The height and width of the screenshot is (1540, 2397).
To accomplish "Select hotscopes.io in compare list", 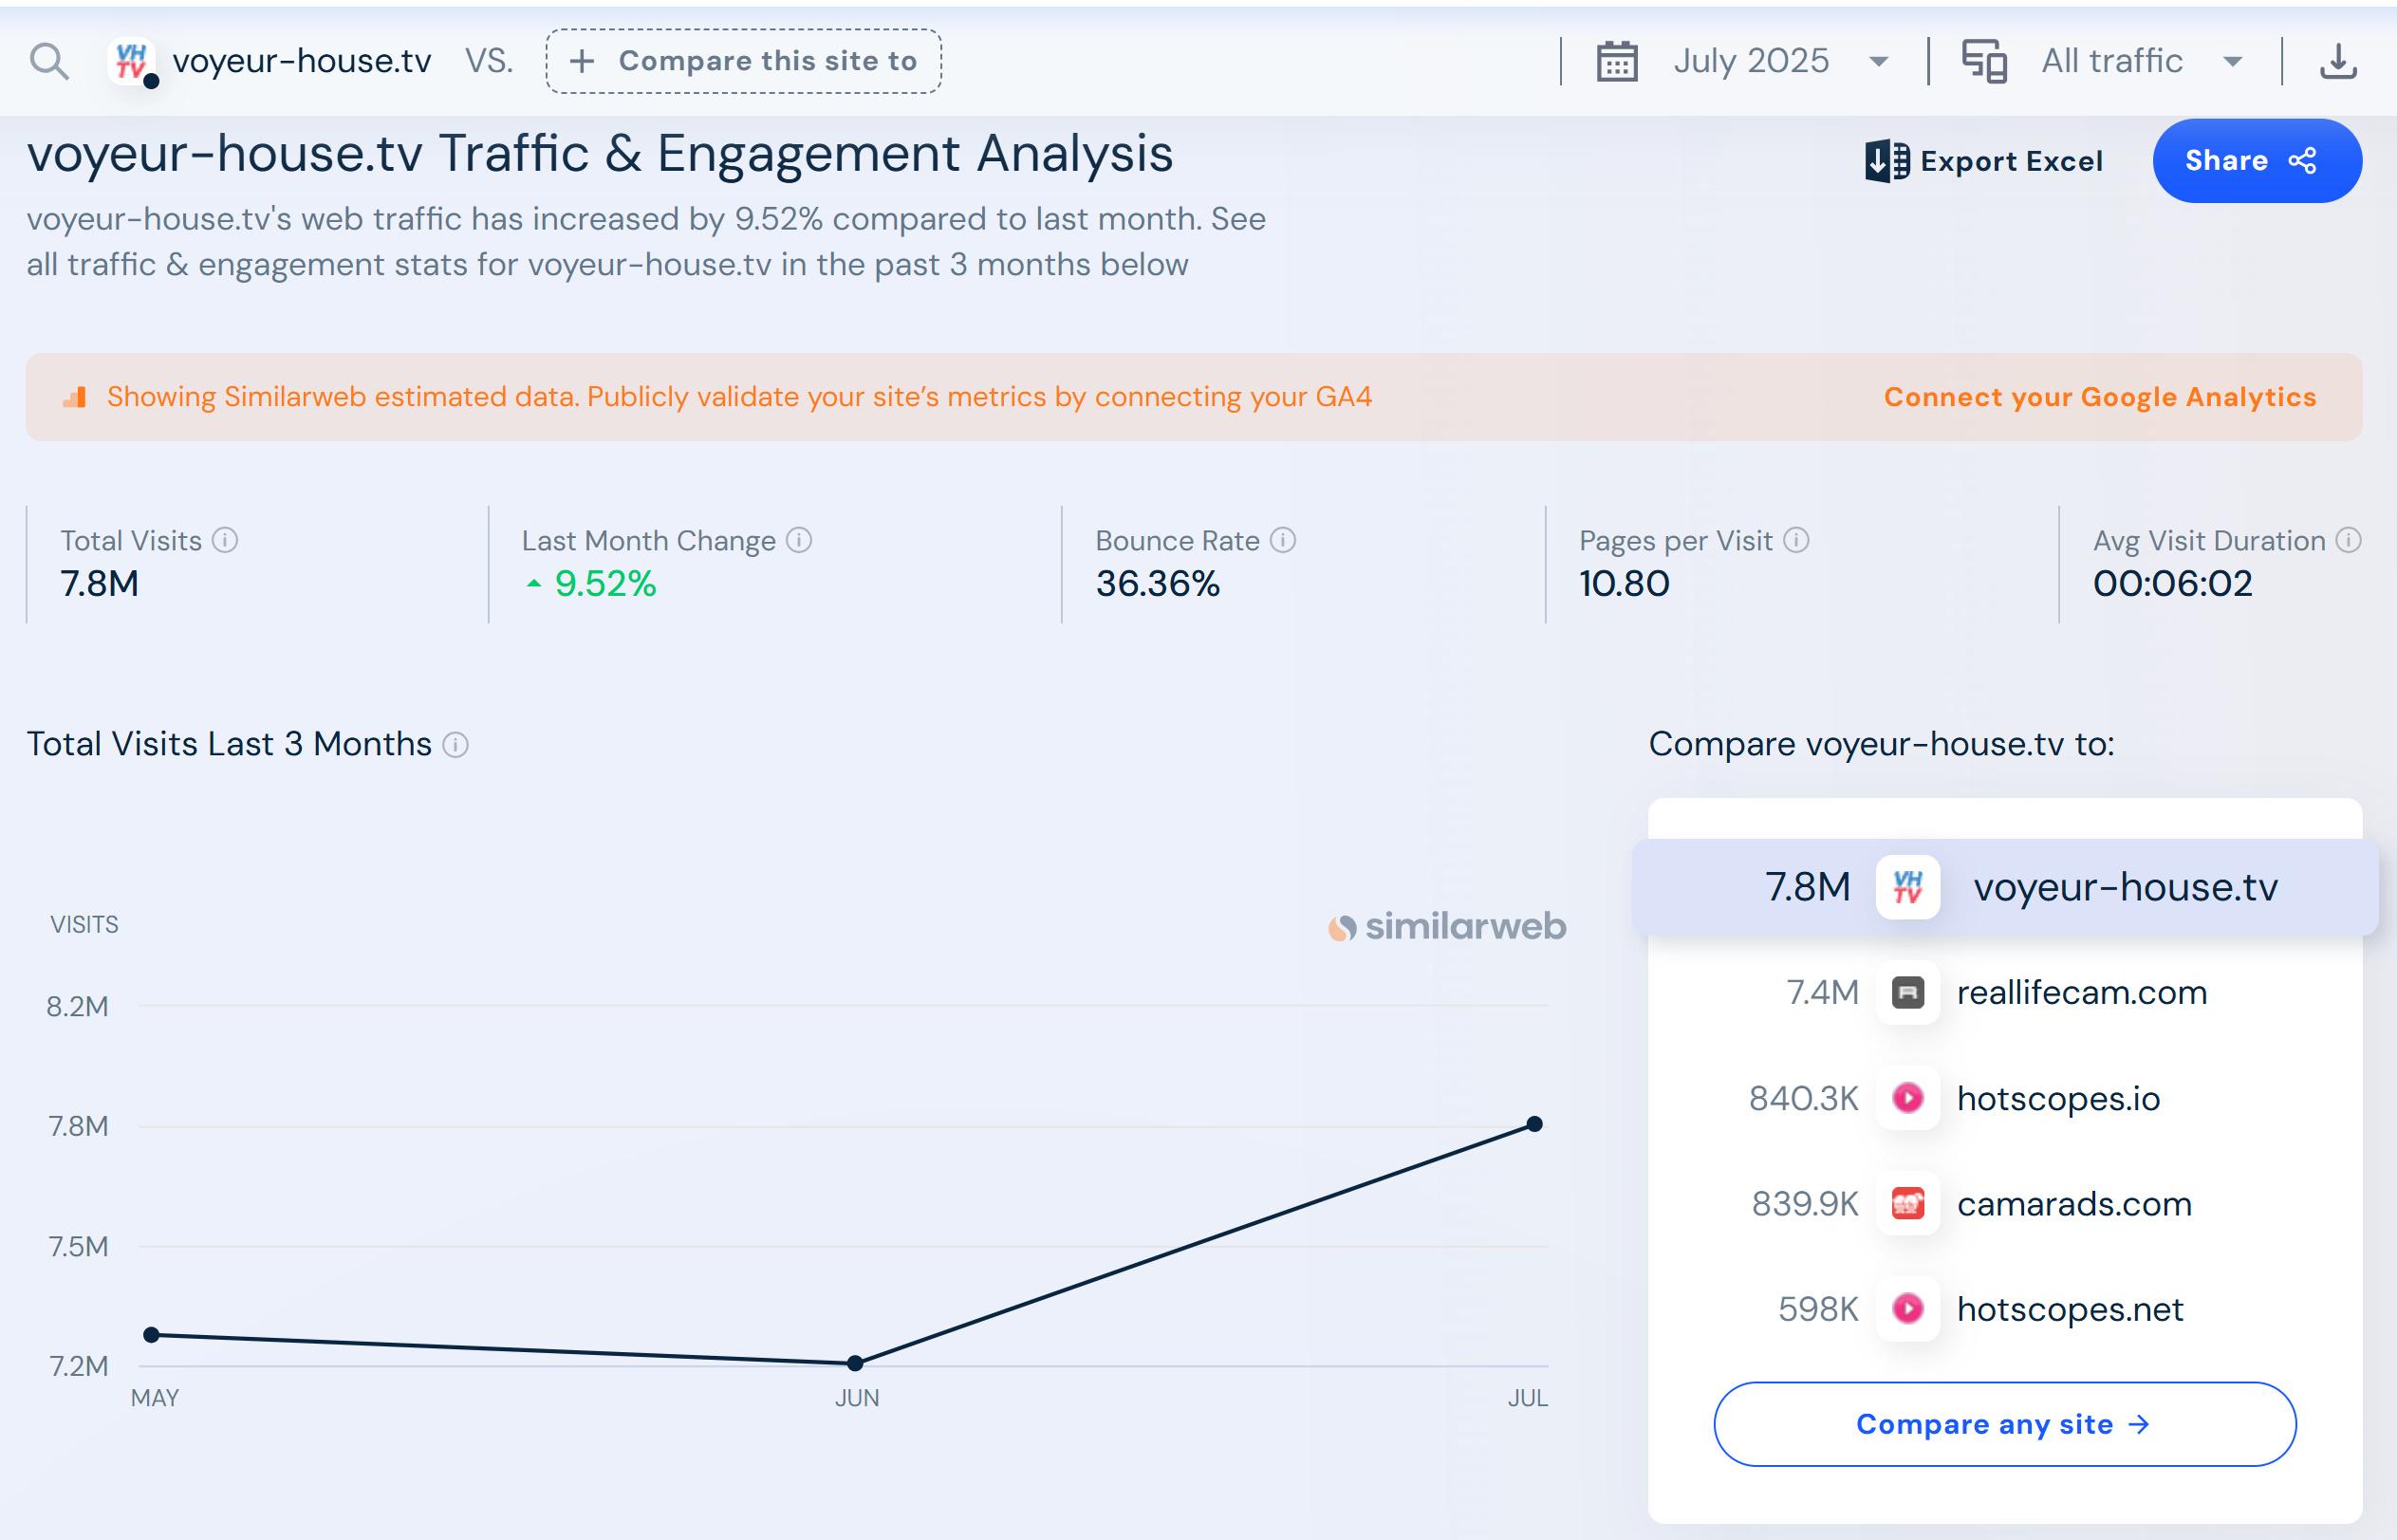I will (x=2057, y=1099).
